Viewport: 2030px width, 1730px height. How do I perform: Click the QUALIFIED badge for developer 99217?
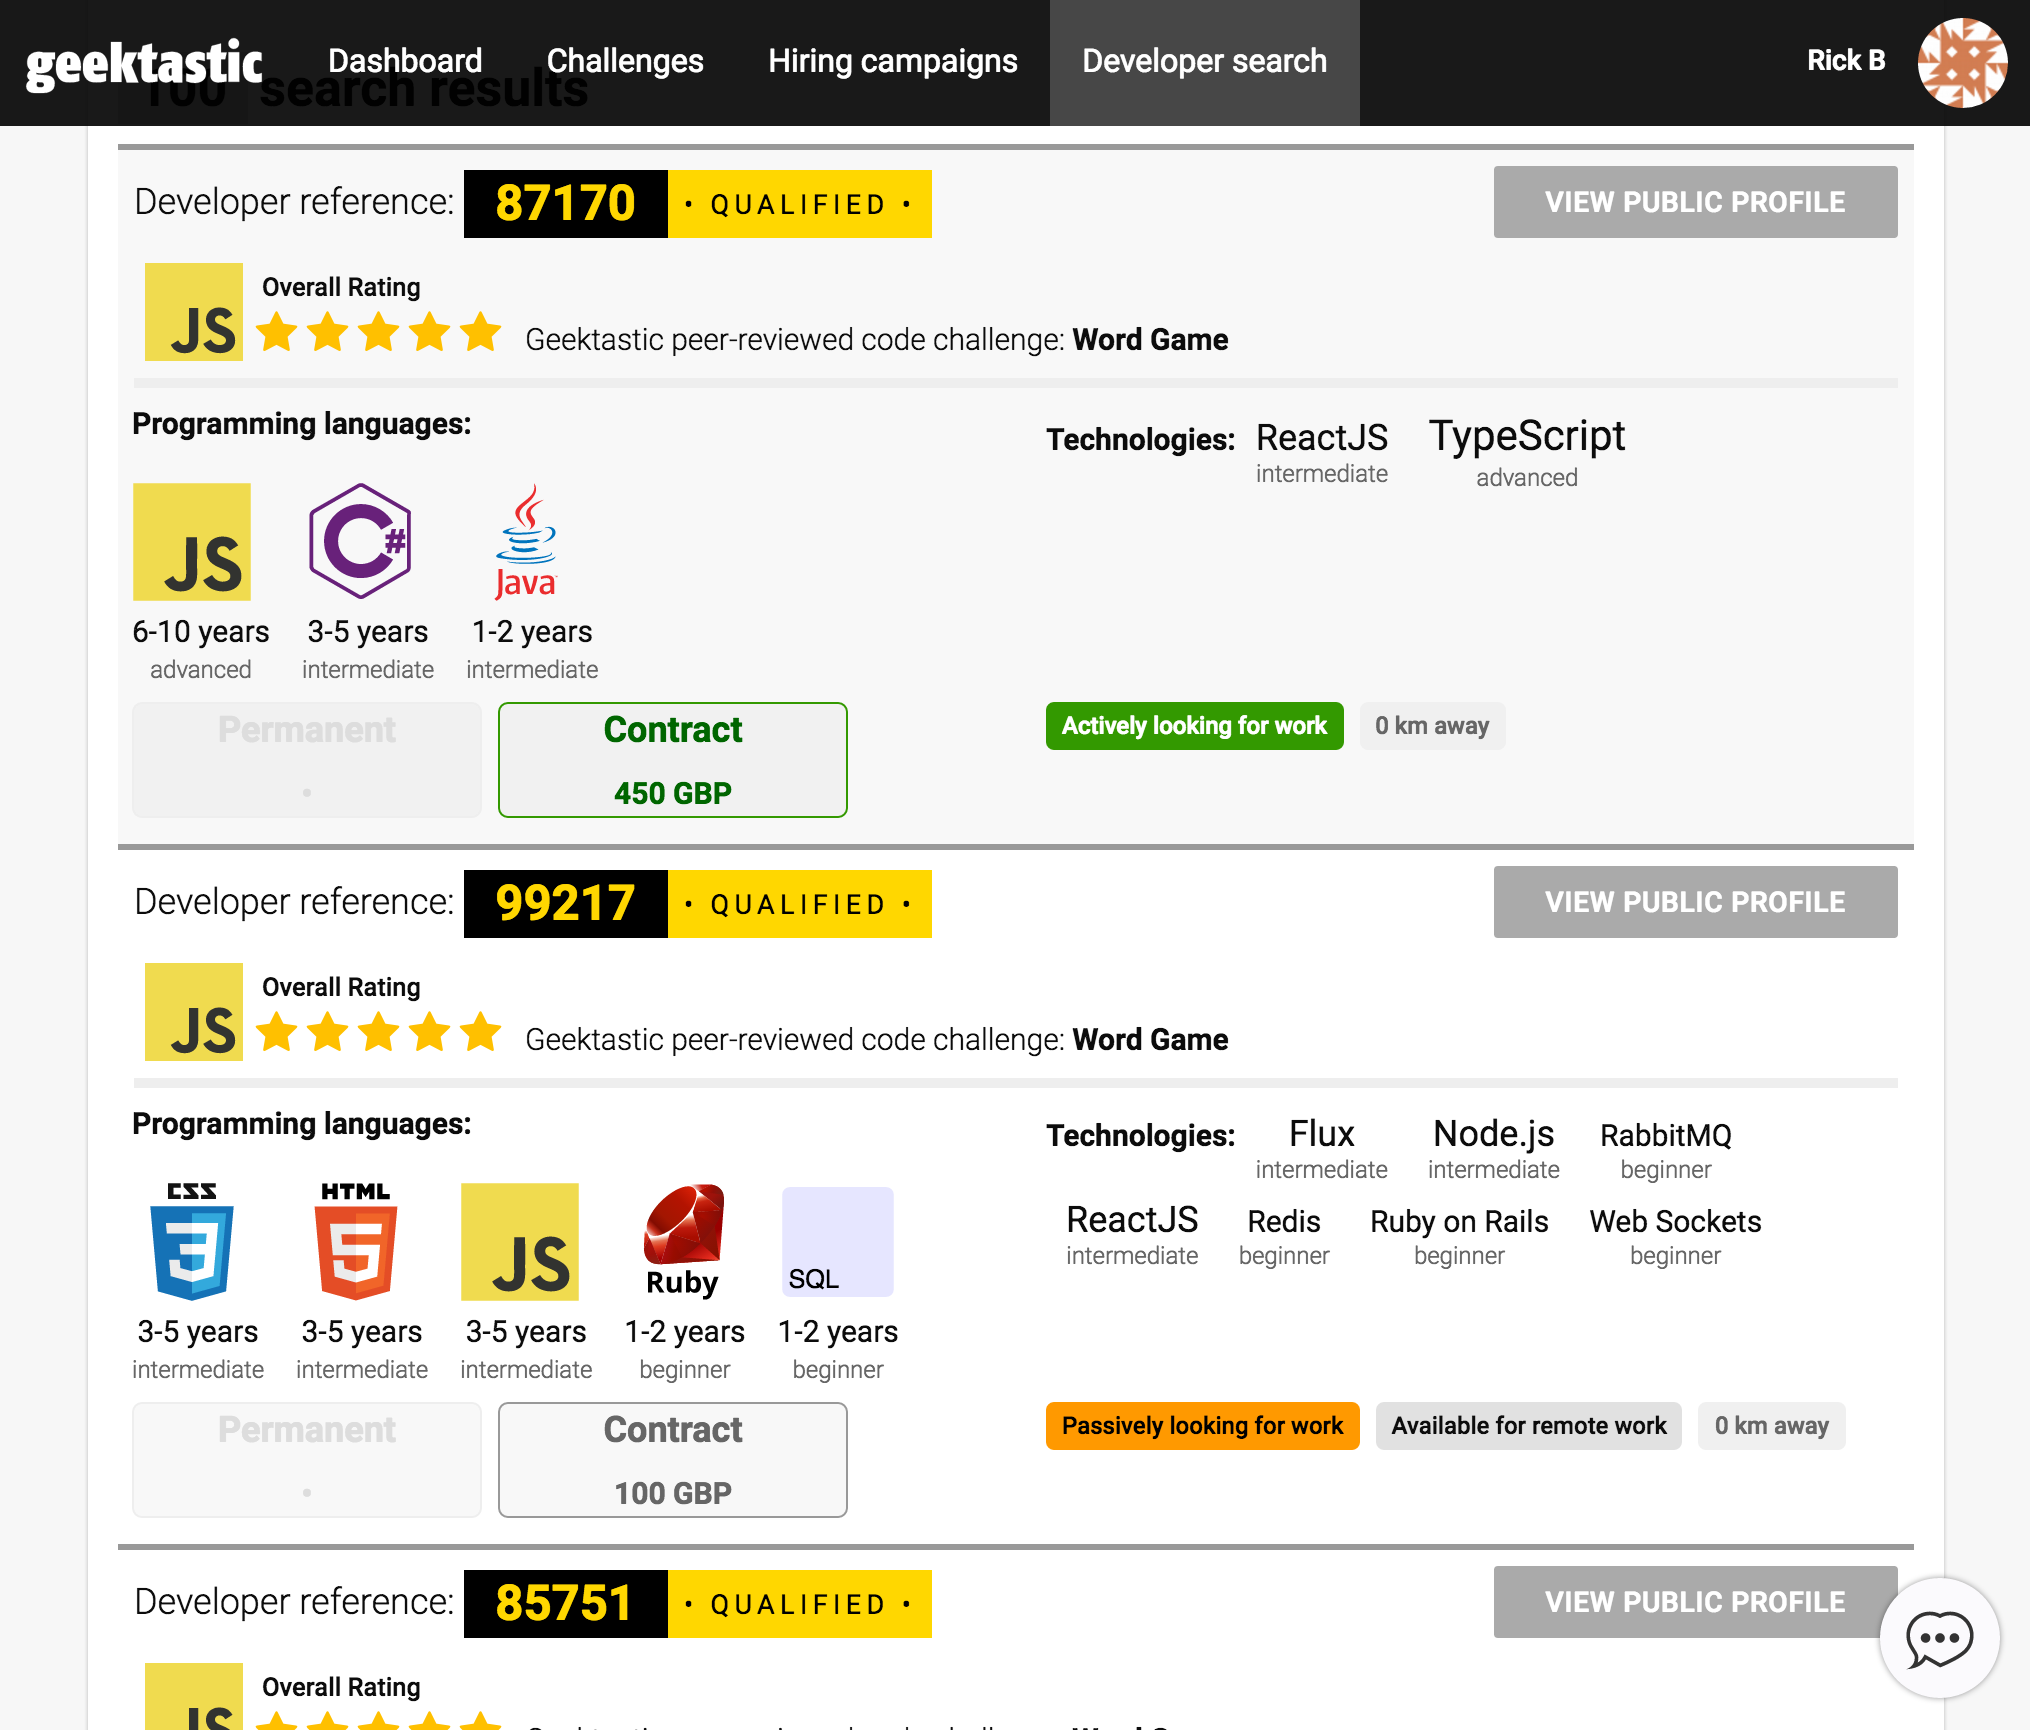(x=800, y=904)
